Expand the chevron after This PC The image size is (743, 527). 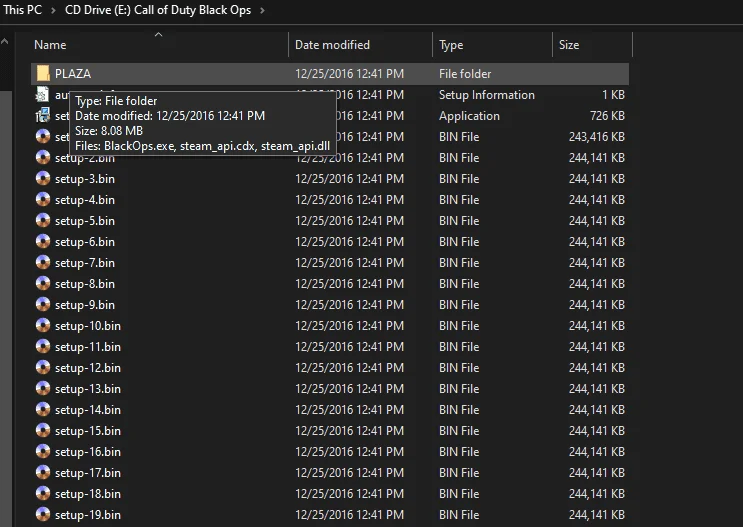coord(53,10)
